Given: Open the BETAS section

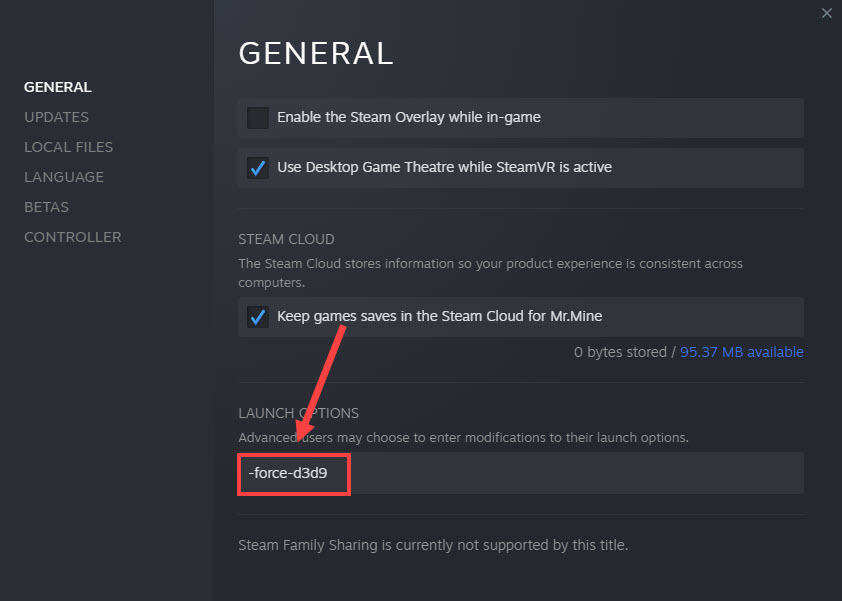Looking at the screenshot, I should click(46, 207).
